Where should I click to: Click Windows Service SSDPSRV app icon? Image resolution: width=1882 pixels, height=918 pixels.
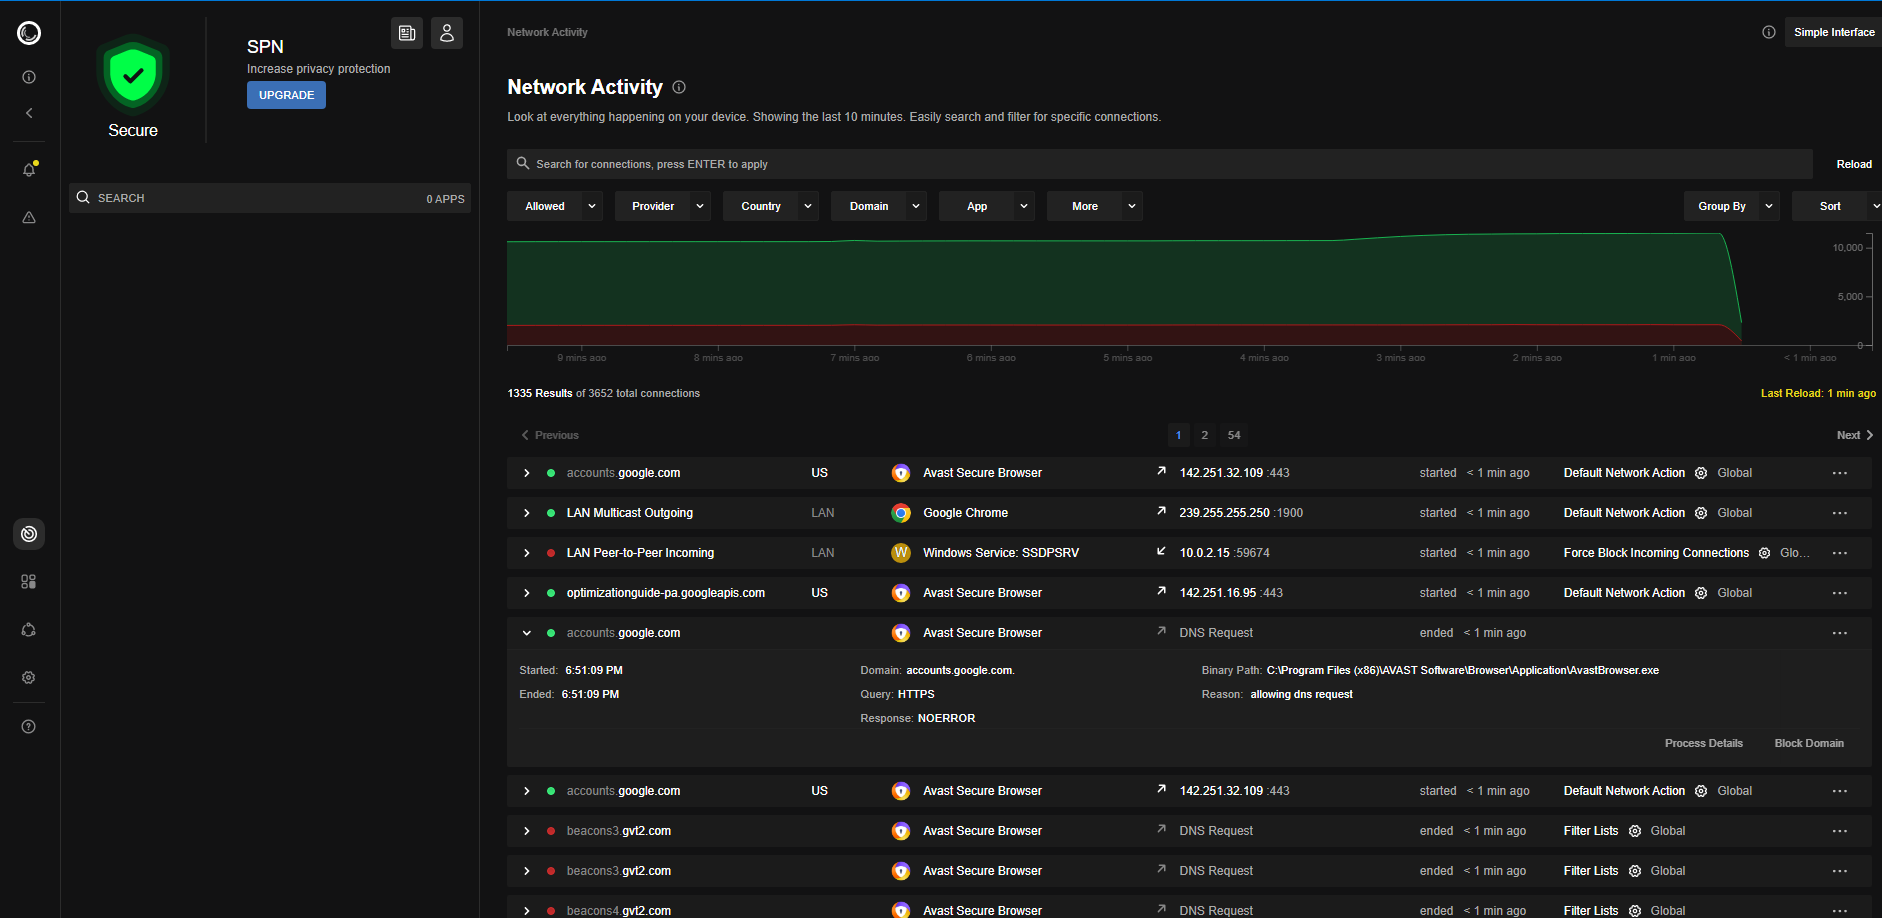(901, 553)
